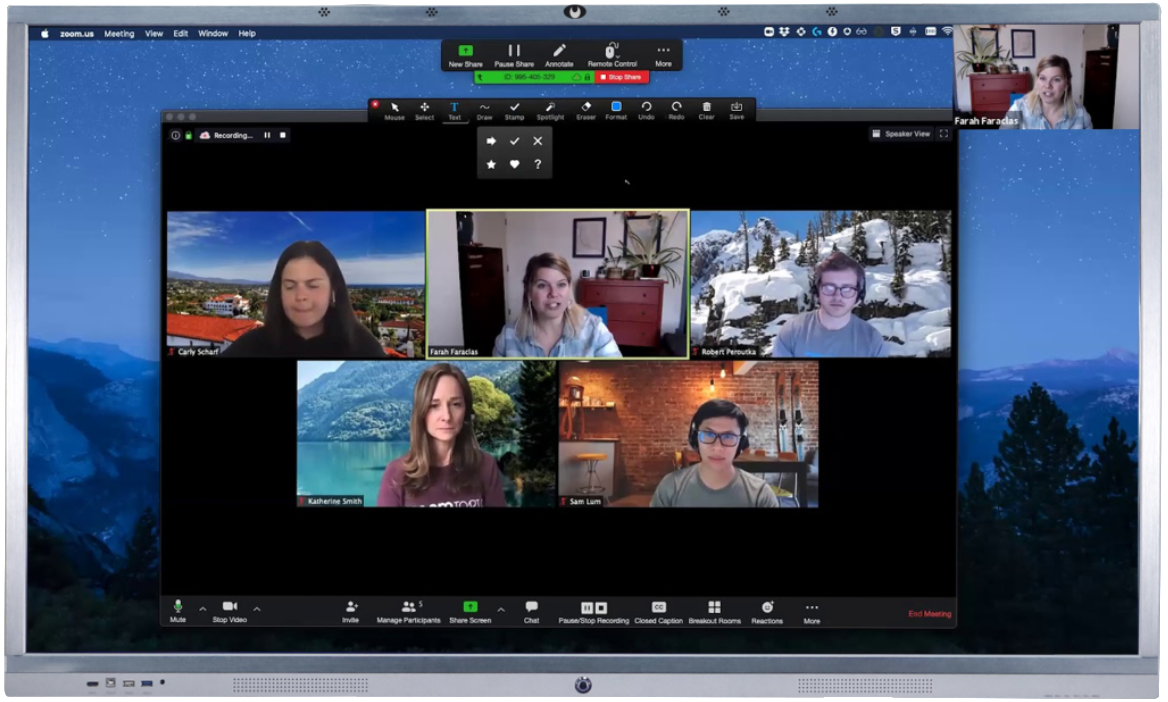The width and height of the screenshot is (1168, 702).
Task: Choose the heart stamp
Action: pyautogui.click(x=514, y=164)
